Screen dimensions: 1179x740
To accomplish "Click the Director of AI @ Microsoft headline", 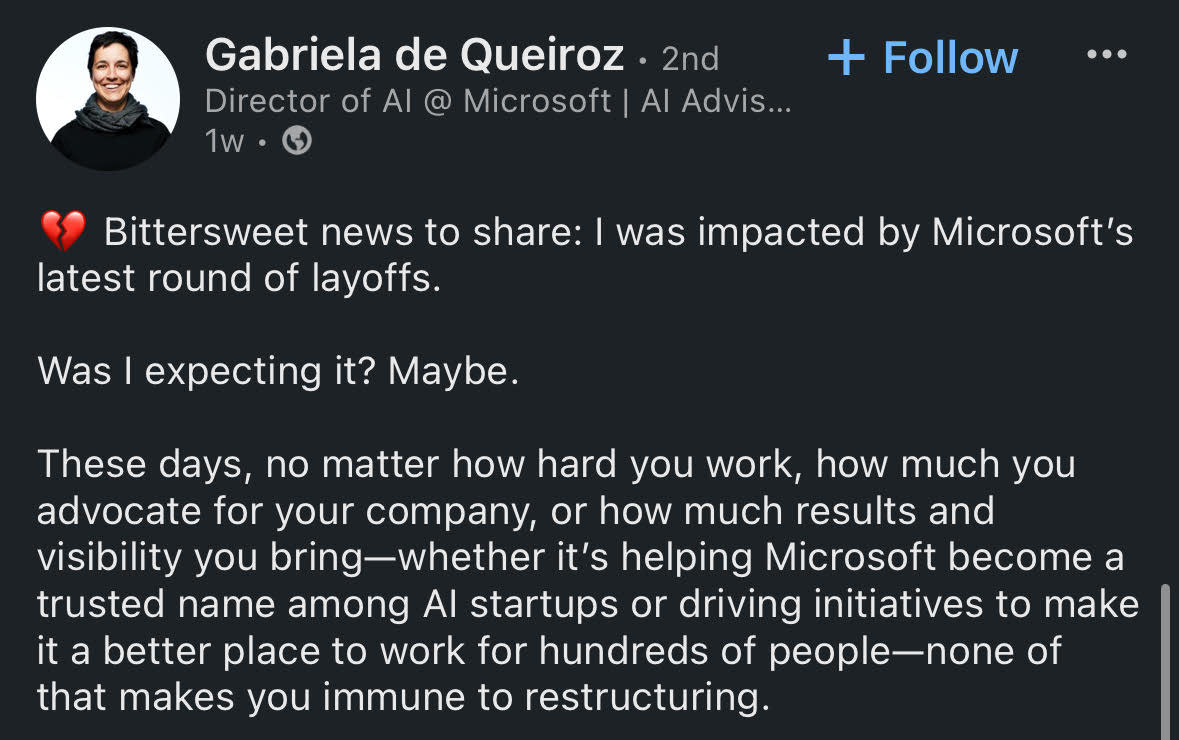I will coord(408,101).
